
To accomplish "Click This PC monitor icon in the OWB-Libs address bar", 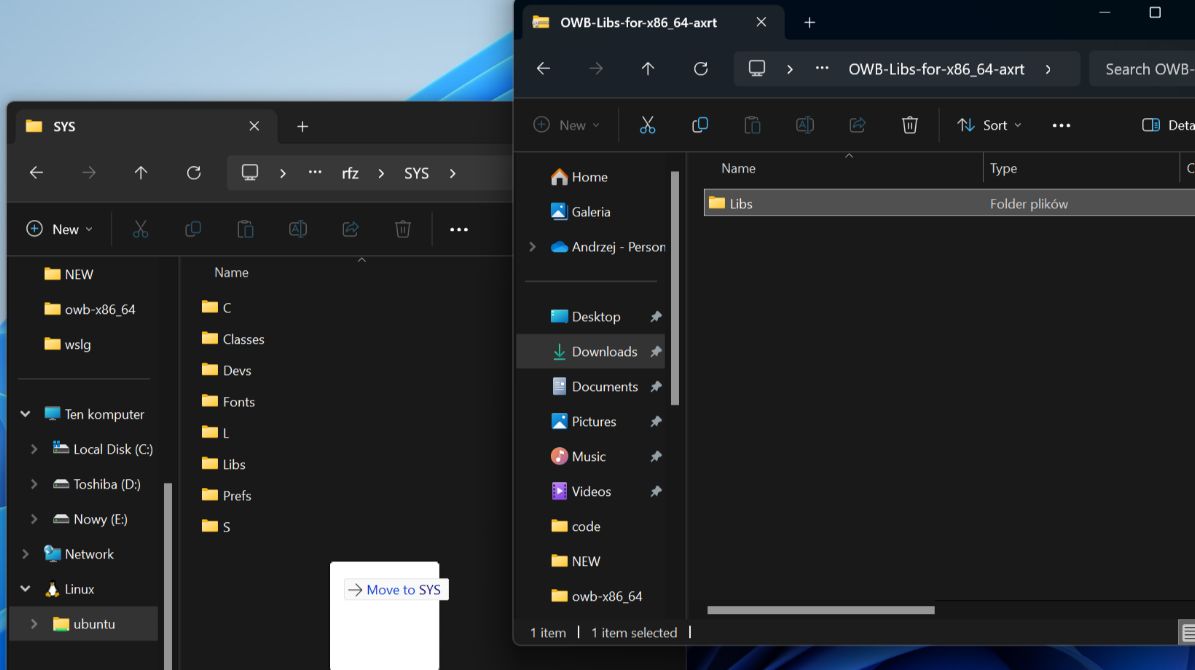I will pyautogui.click(x=757, y=69).
